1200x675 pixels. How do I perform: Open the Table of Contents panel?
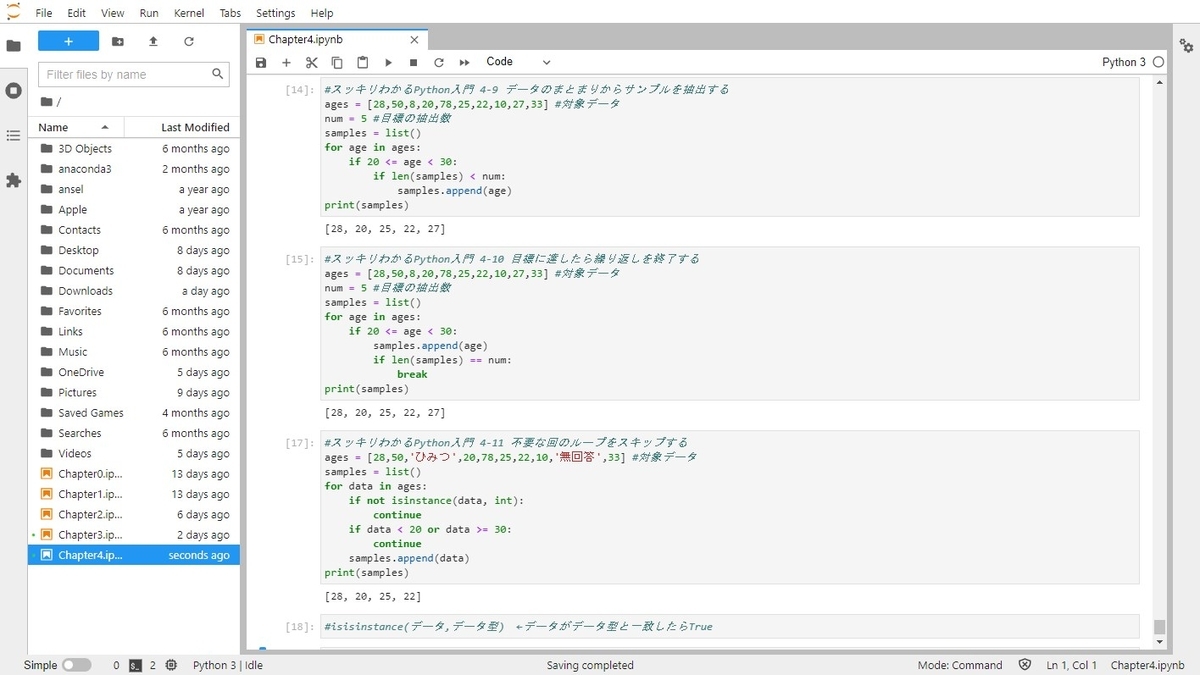[x=13, y=135]
